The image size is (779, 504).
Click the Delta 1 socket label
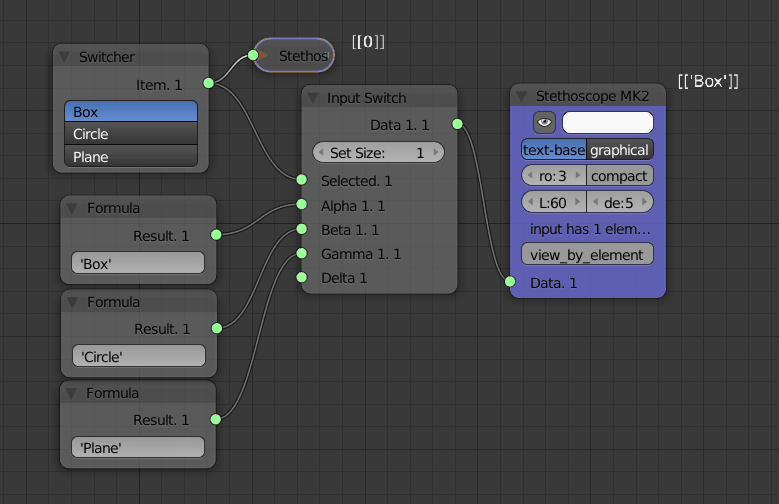(x=344, y=278)
